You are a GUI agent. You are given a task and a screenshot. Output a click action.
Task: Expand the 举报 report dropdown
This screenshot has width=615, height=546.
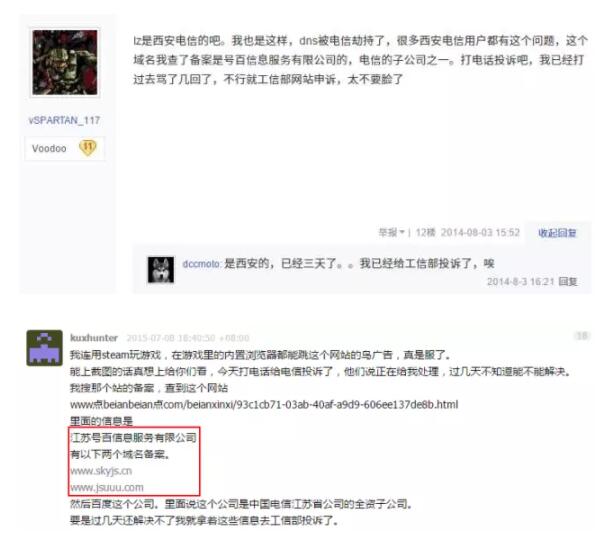click(391, 233)
